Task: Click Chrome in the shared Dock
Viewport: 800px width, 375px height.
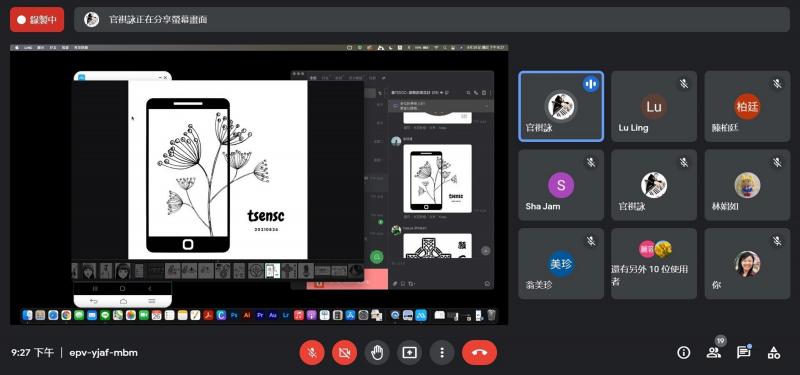Action: [66, 315]
